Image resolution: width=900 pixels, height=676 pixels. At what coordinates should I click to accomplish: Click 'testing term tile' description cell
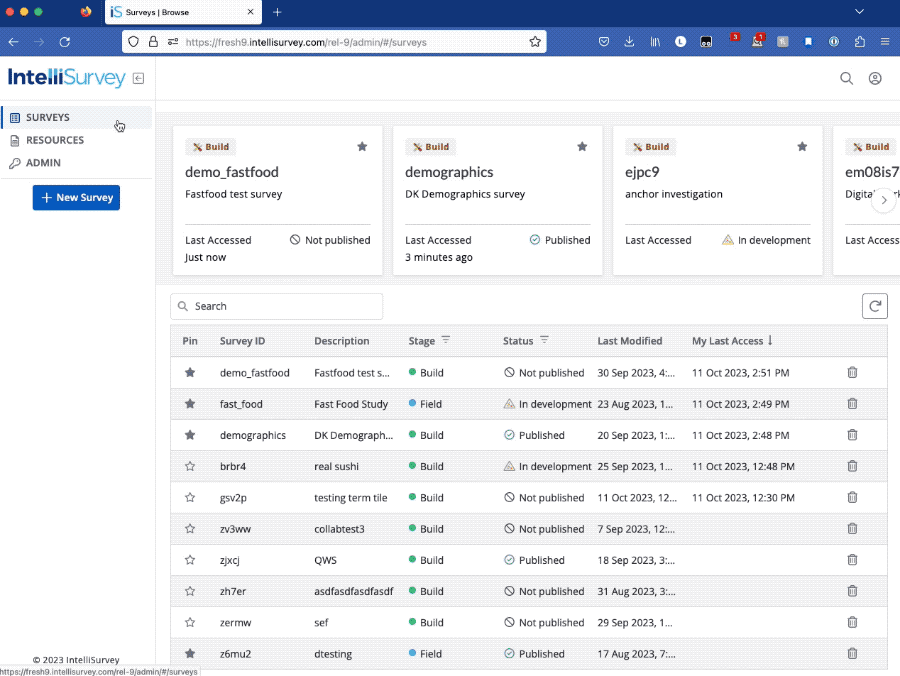coord(351,498)
